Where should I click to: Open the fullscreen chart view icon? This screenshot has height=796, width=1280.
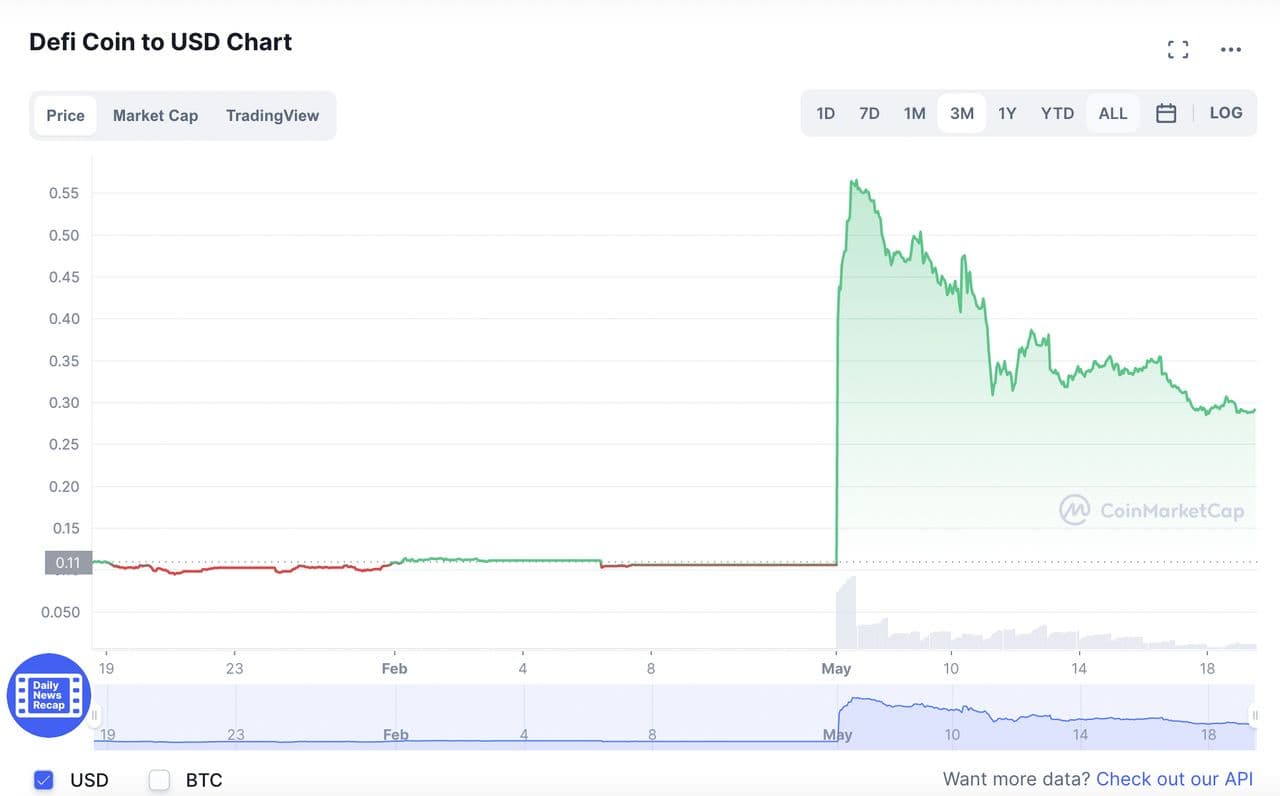click(x=1178, y=50)
